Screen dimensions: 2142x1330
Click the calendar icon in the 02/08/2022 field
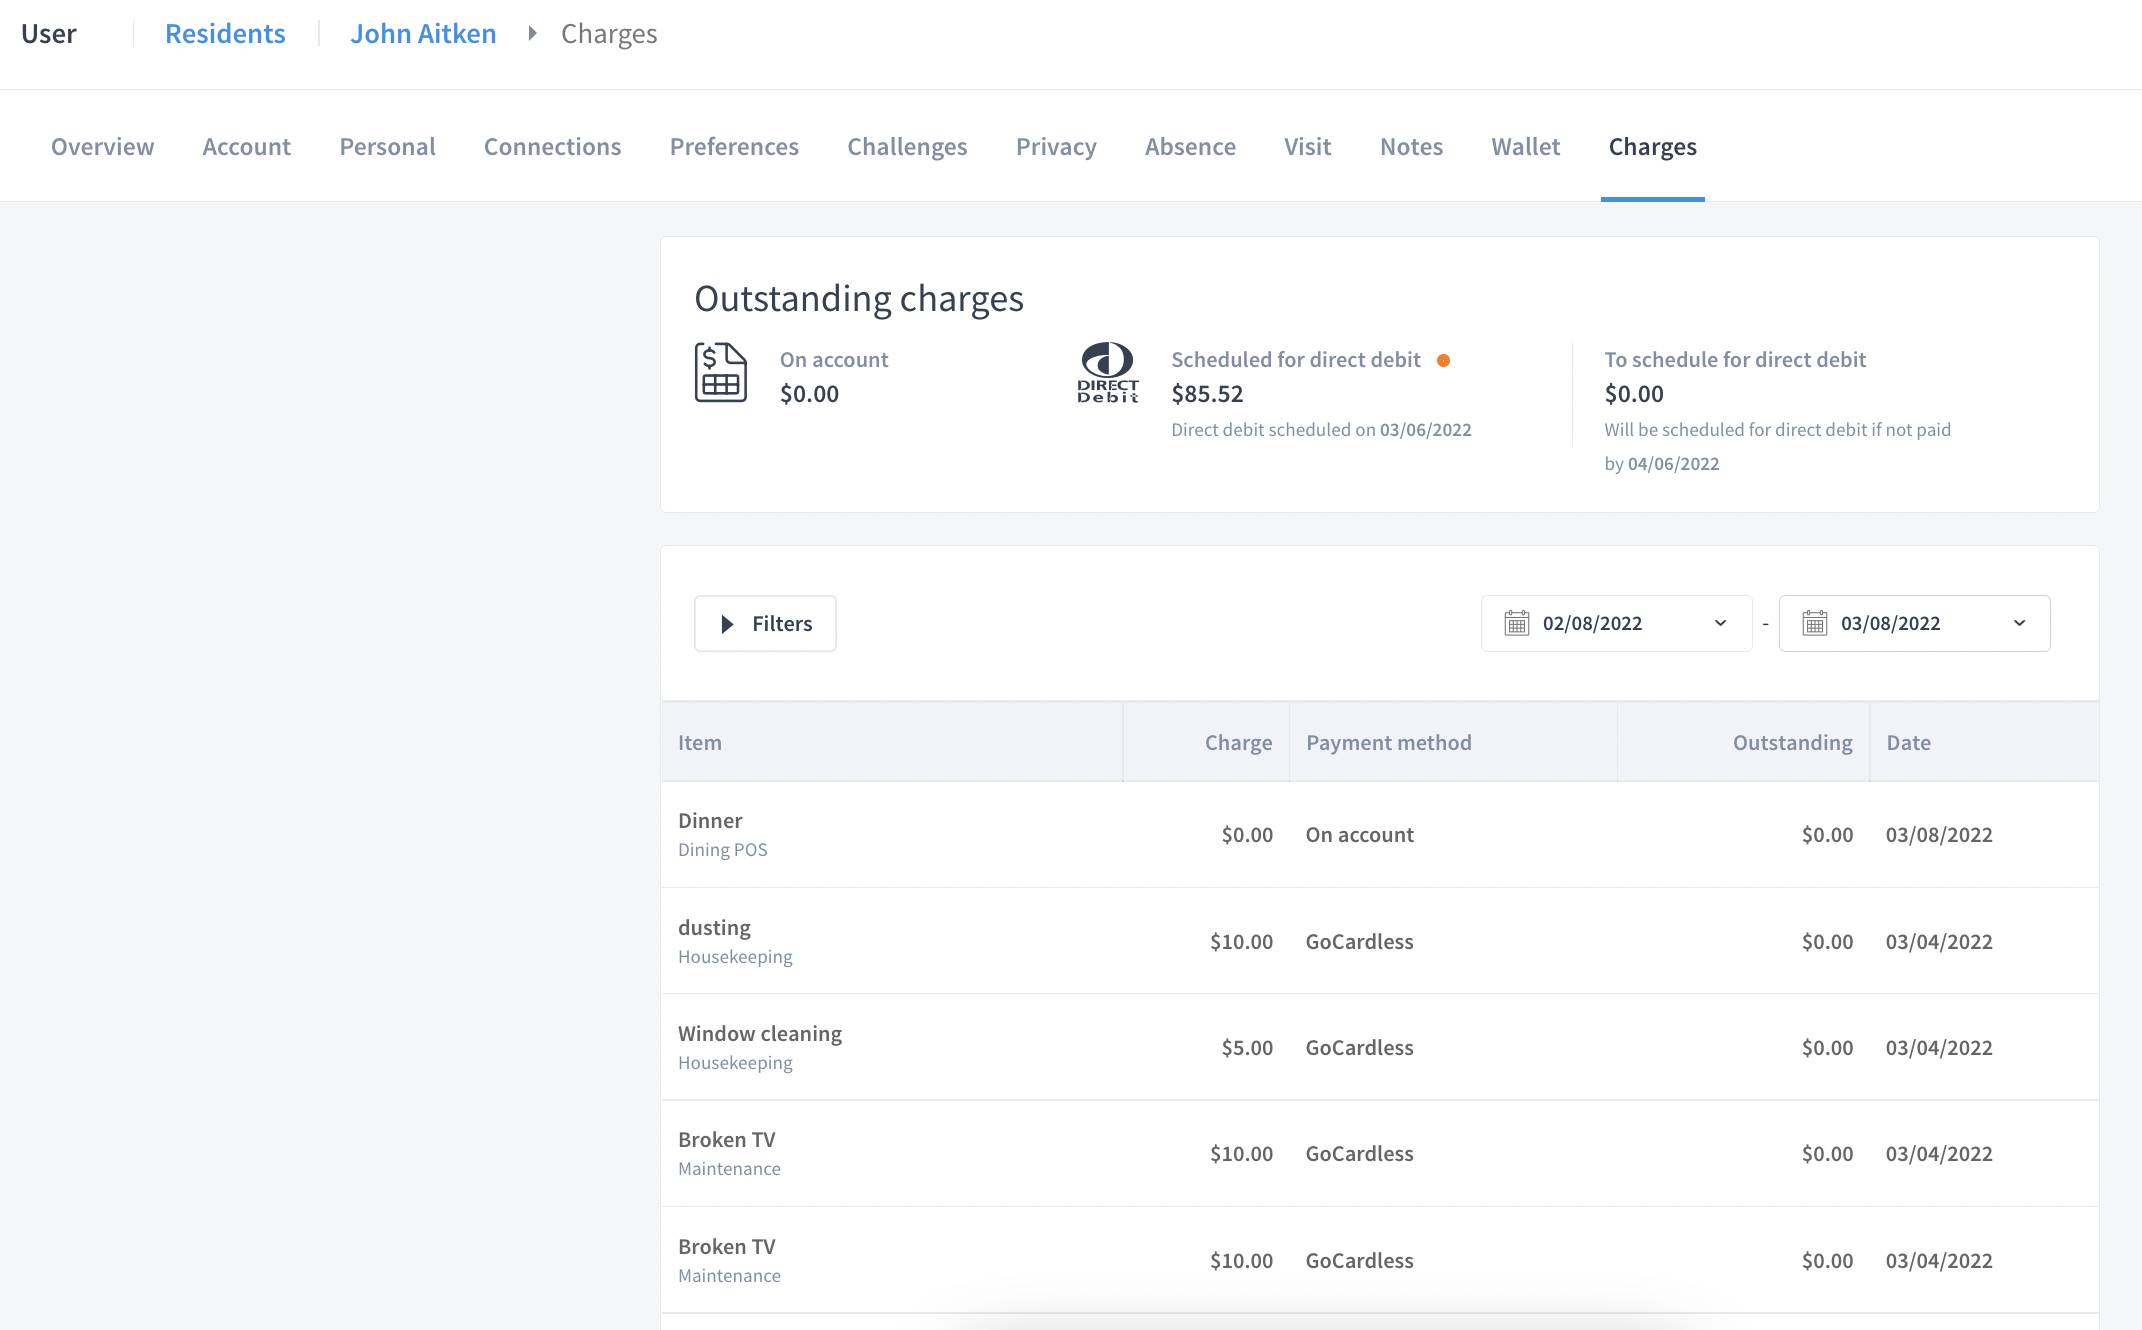(1517, 623)
